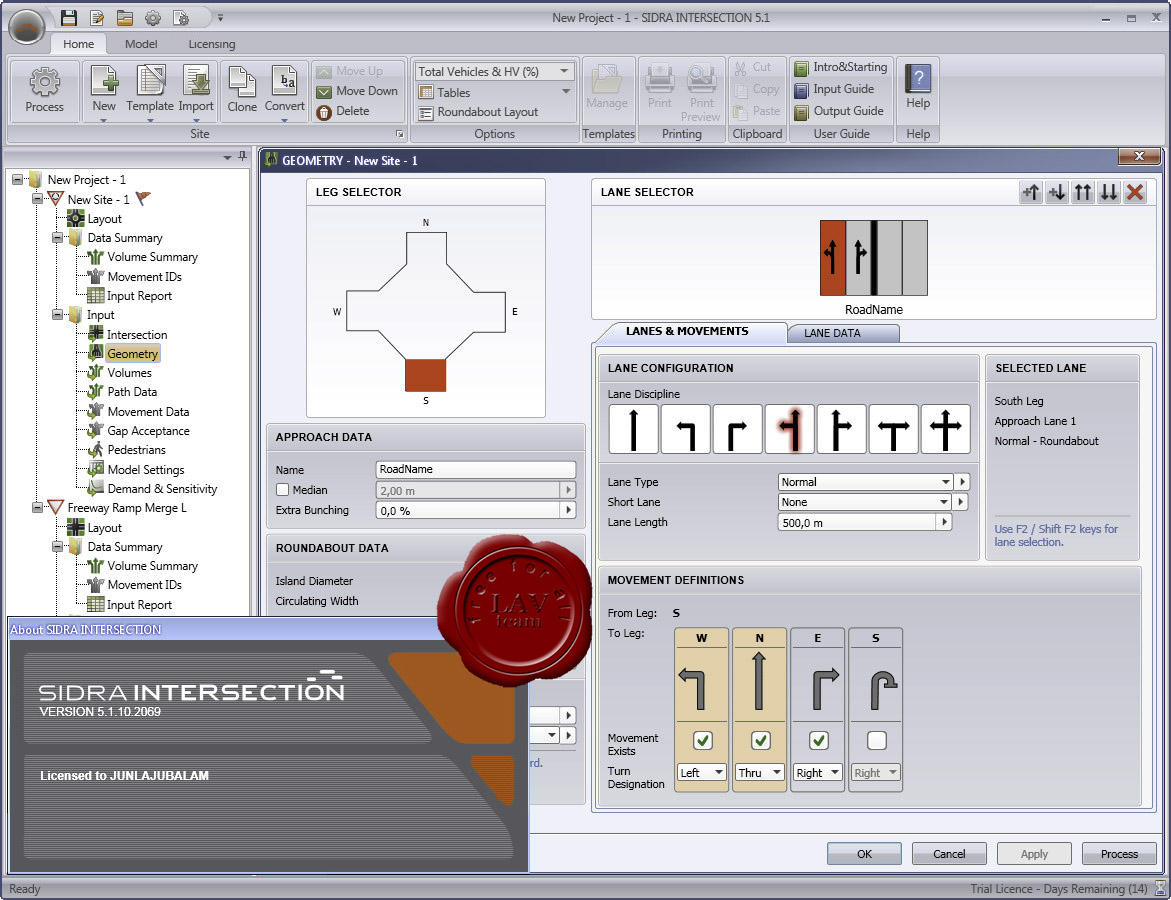Uncheck Movement Exists for W leg

[702, 740]
